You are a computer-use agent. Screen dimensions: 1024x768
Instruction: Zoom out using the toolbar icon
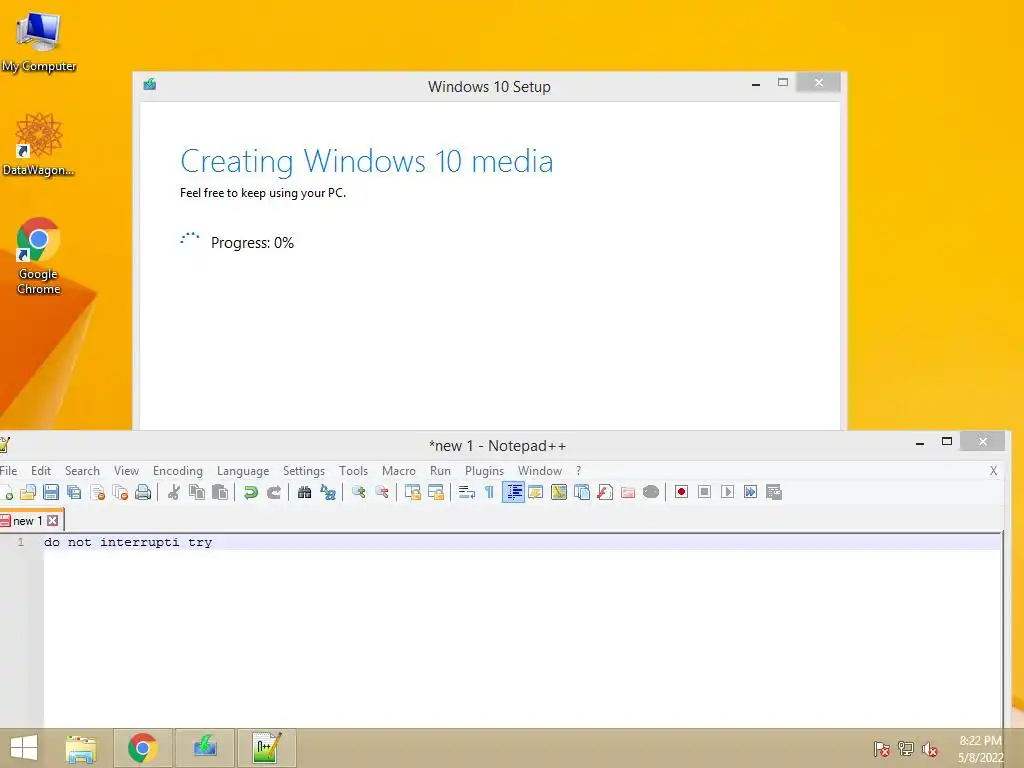(x=382, y=492)
